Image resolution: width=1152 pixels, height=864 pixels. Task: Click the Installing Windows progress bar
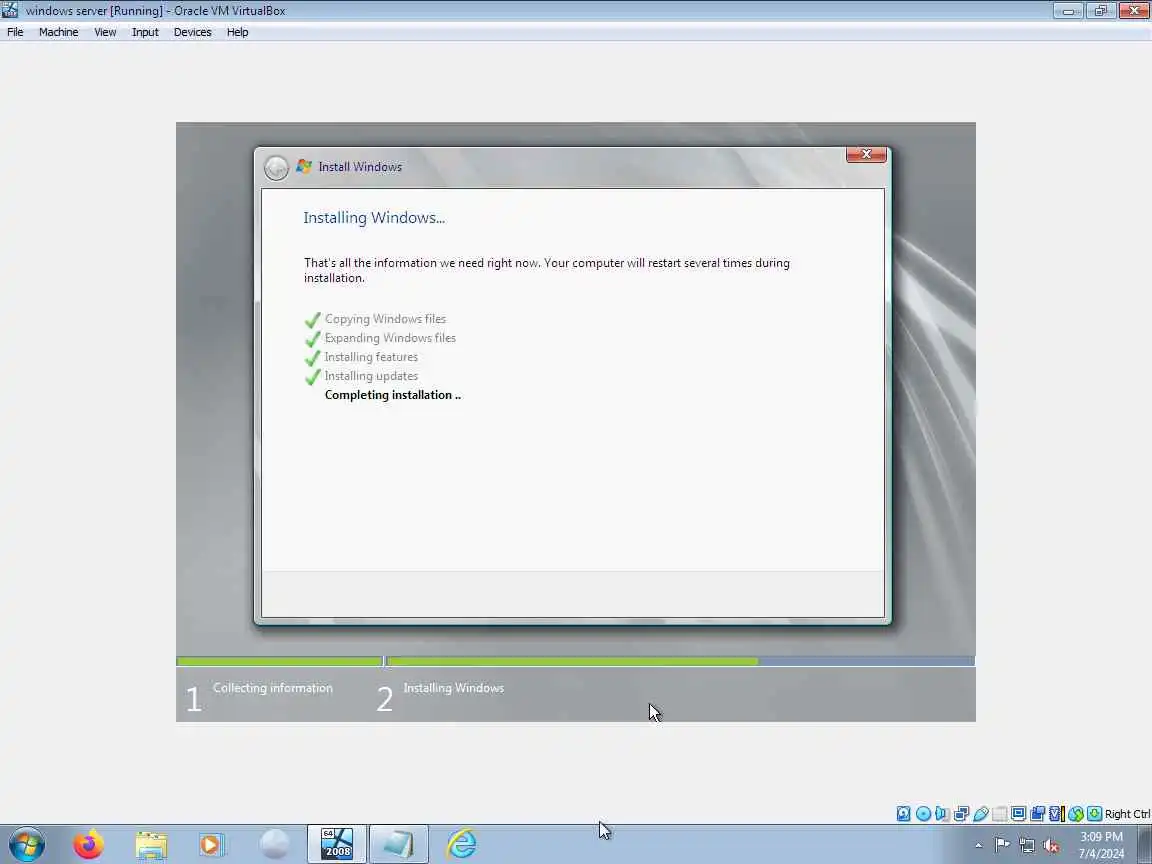(680, 661)
